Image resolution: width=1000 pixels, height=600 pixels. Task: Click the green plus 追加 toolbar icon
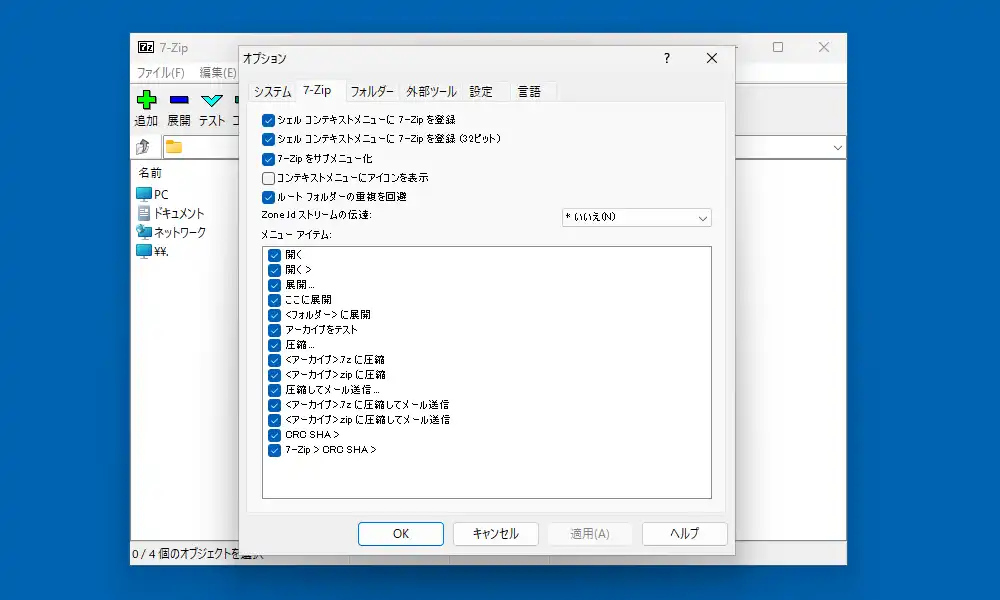pos(147,100)
